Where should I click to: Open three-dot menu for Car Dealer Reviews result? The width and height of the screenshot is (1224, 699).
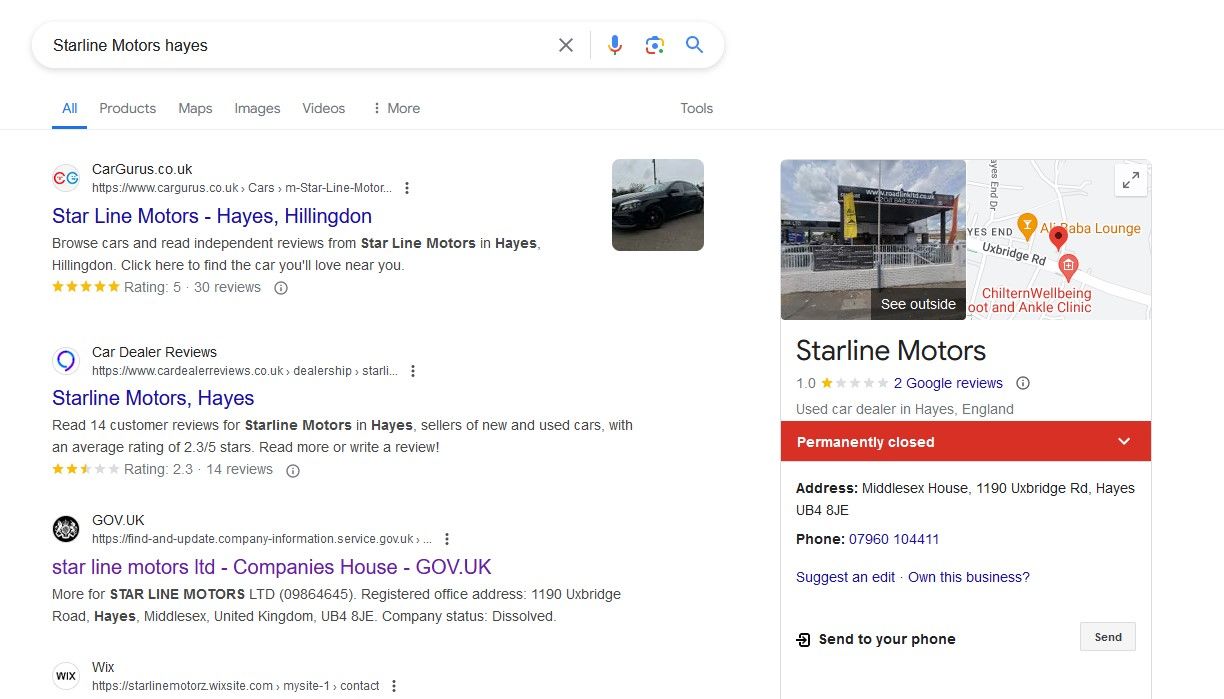tap(413, 371)
